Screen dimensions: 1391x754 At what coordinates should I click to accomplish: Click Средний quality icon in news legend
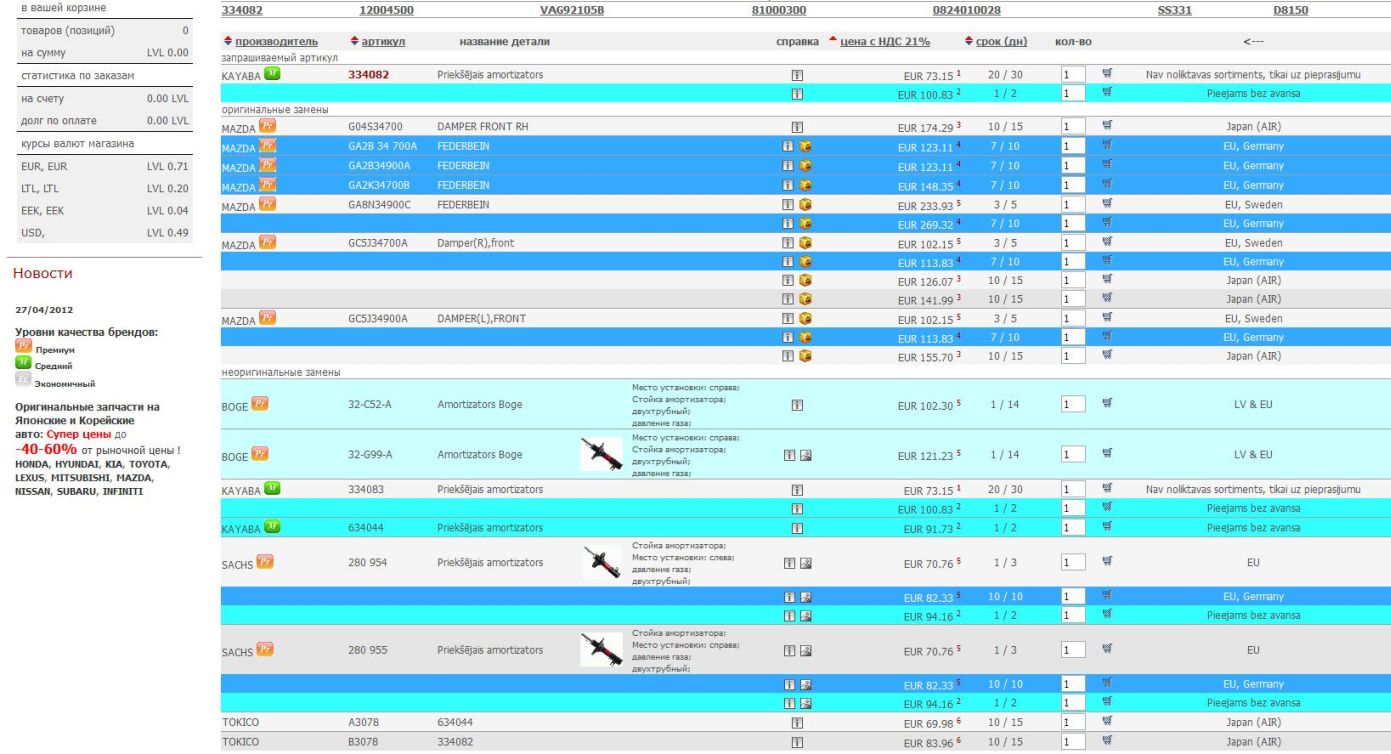(x=24, y=361)
